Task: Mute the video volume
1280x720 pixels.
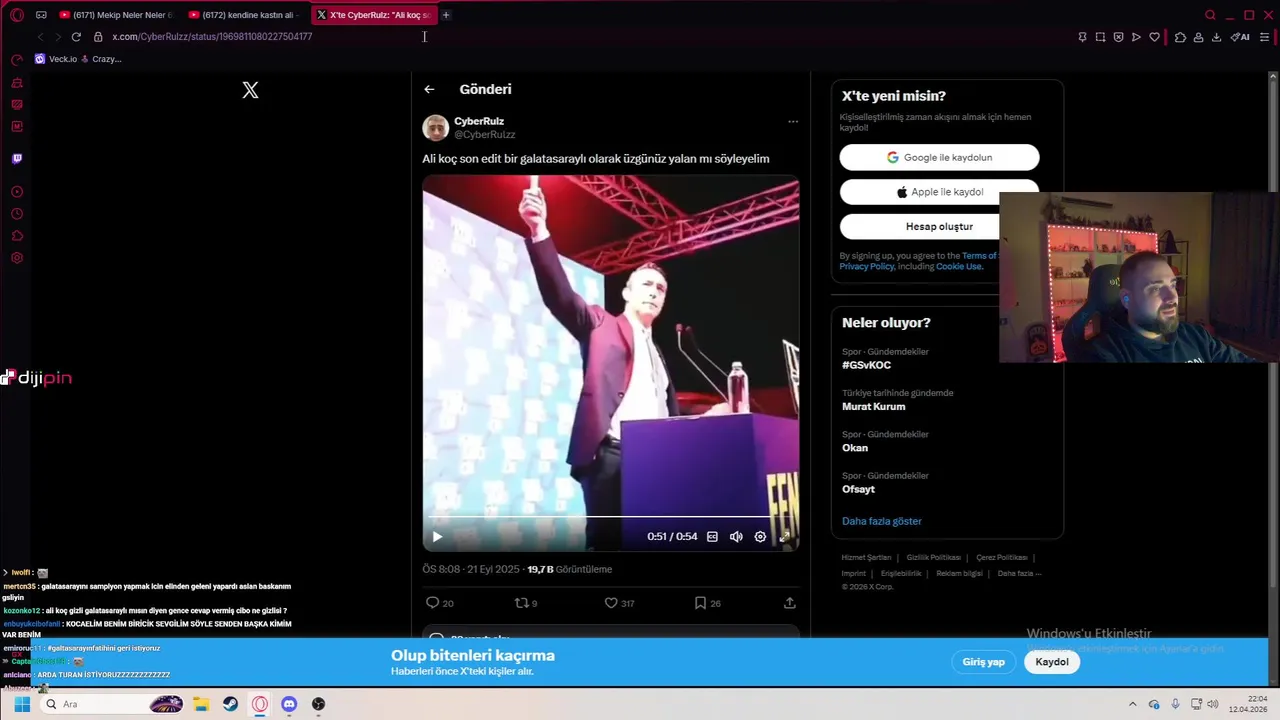Action: 736,537
